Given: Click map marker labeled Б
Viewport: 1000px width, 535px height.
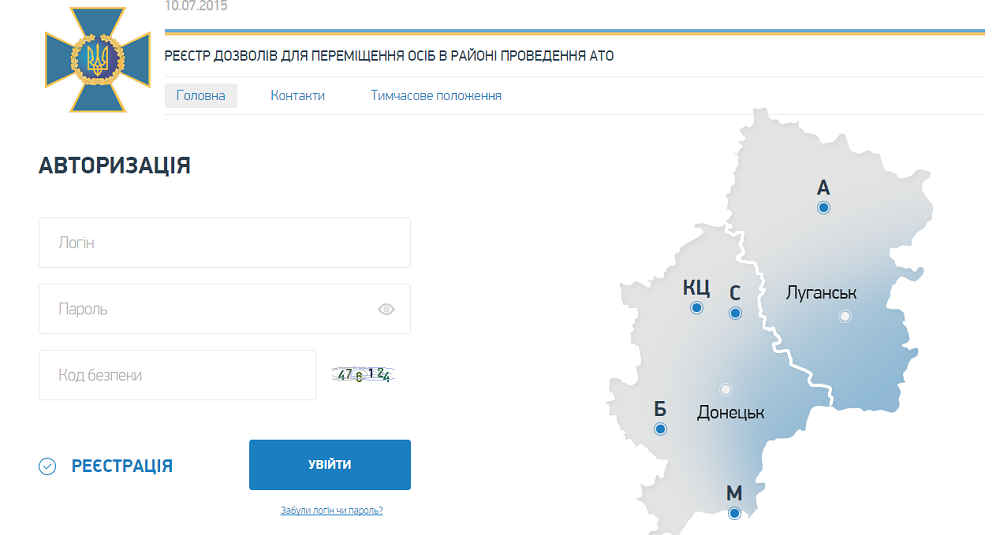Looking at the screenshot, I should (660, 429).
